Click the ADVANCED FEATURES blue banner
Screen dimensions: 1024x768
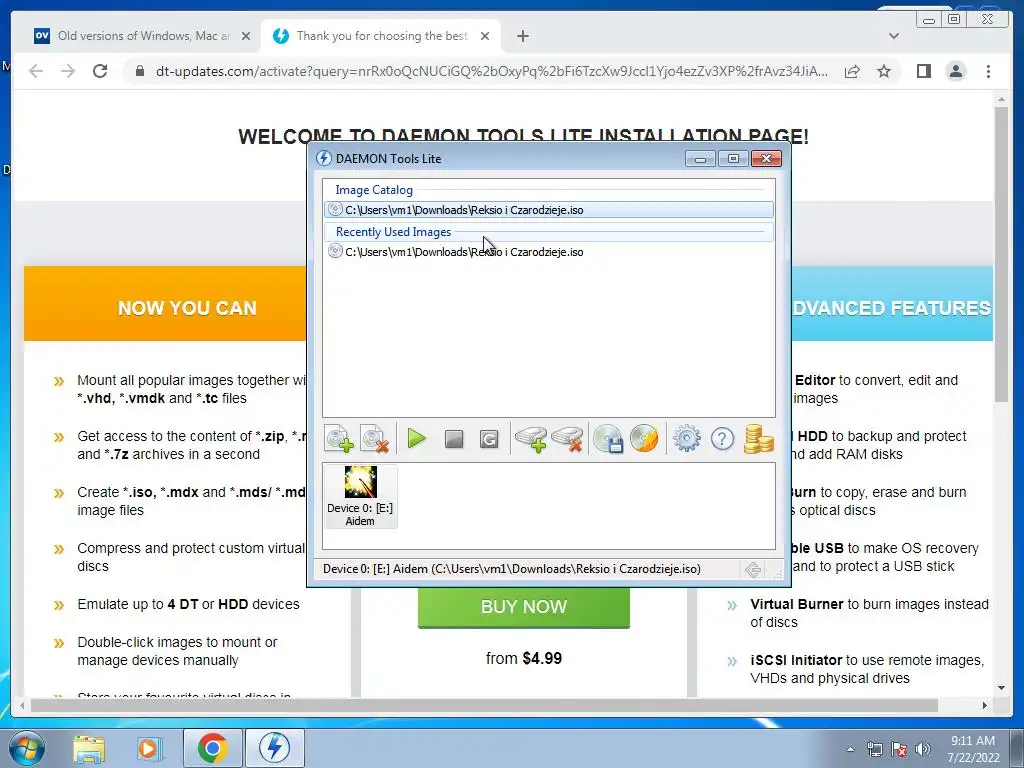892,304
